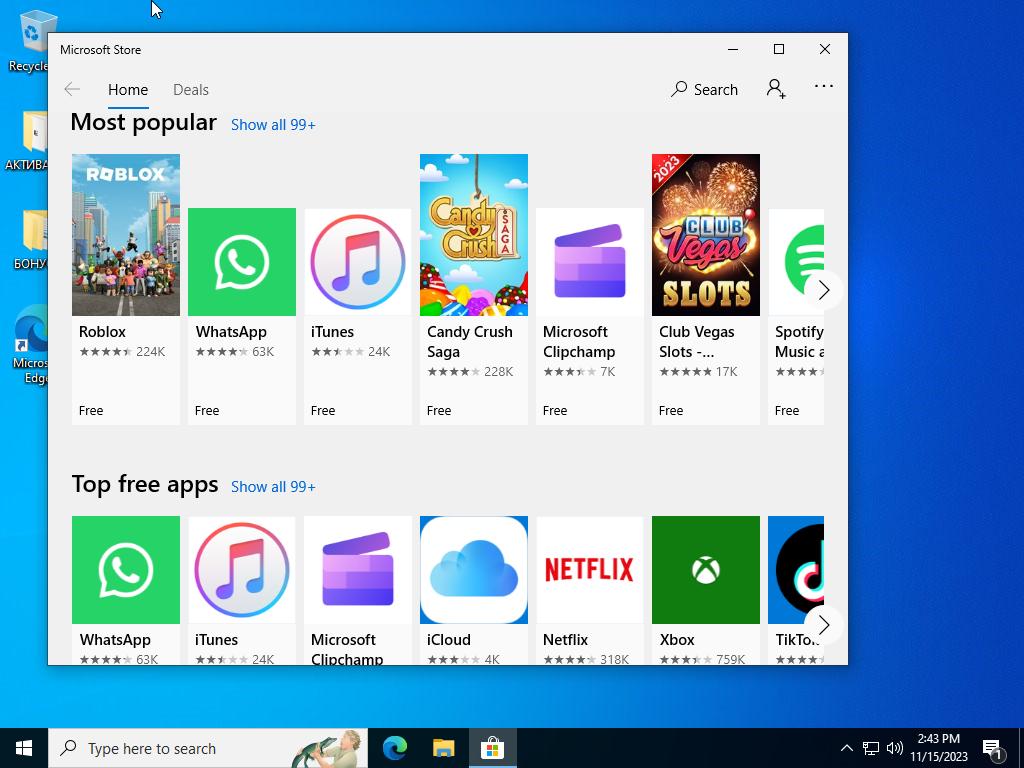Screen dimensions: 1024x768
Task: Click the iCloud title text
Action: coord(449,639)
